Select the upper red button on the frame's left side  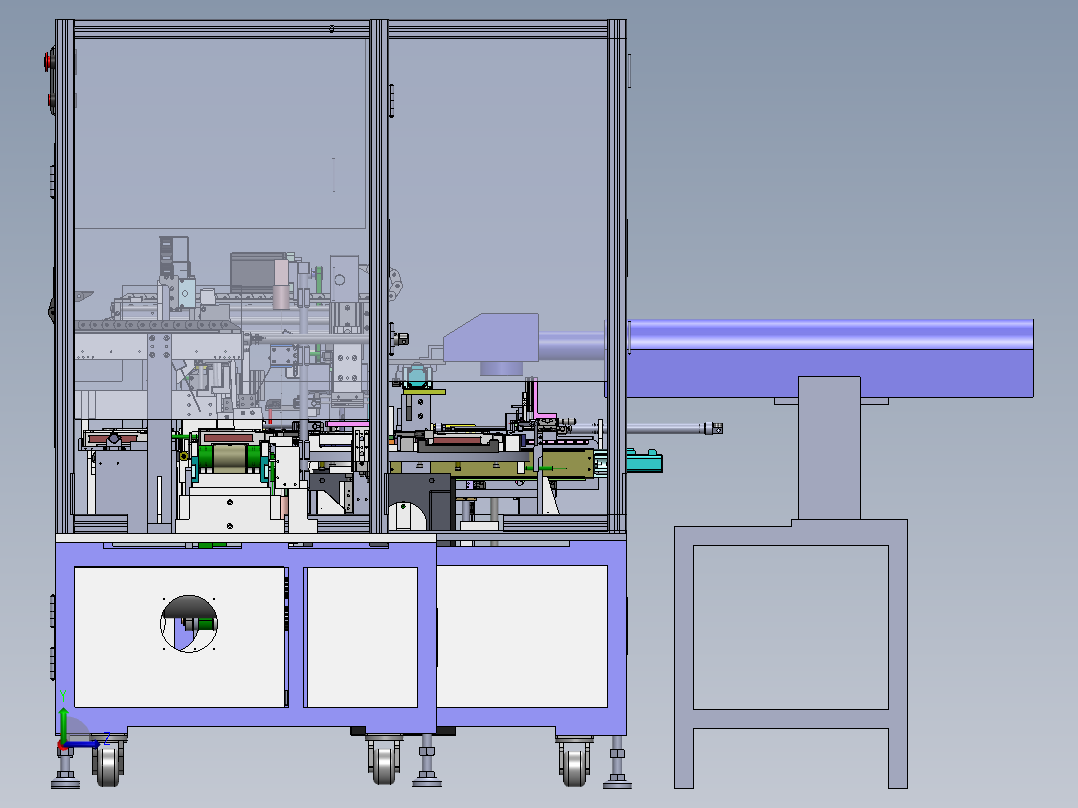pyautogui.click(x=49, y=61)
